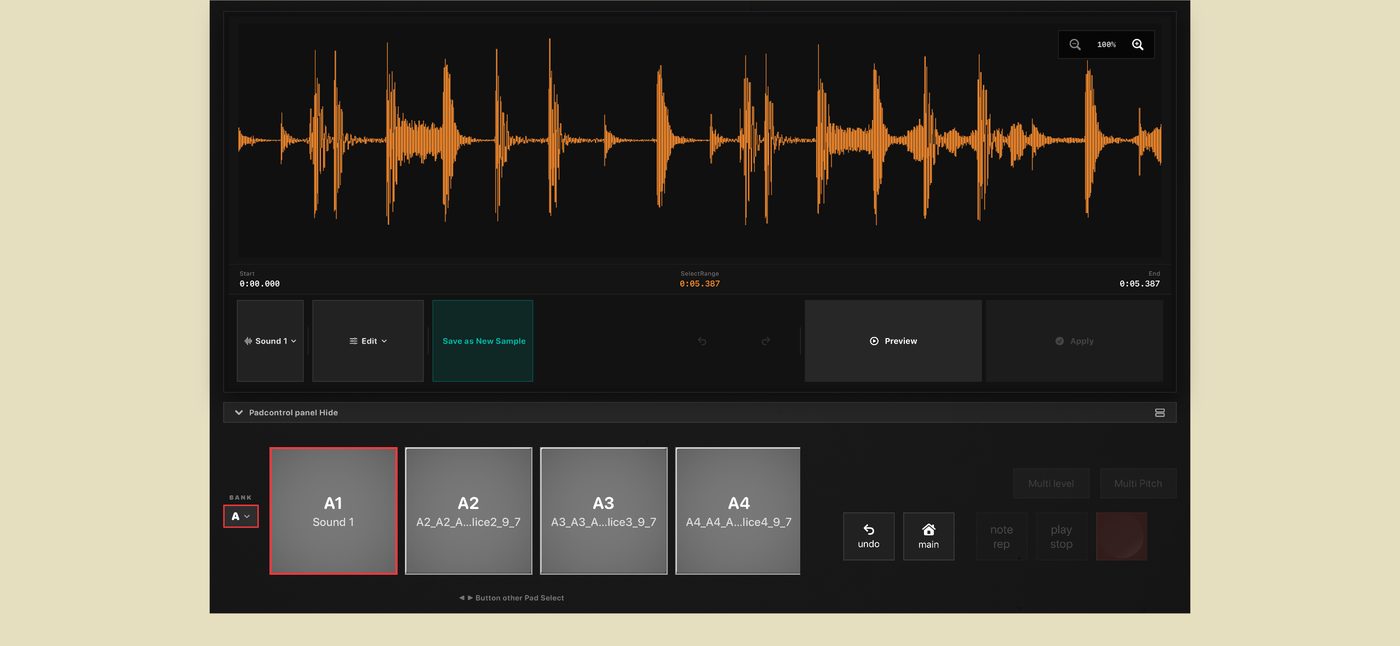This screenshot has width=1400, height=646.
Task: Open the Bank A dropdown
Action: 241,516
